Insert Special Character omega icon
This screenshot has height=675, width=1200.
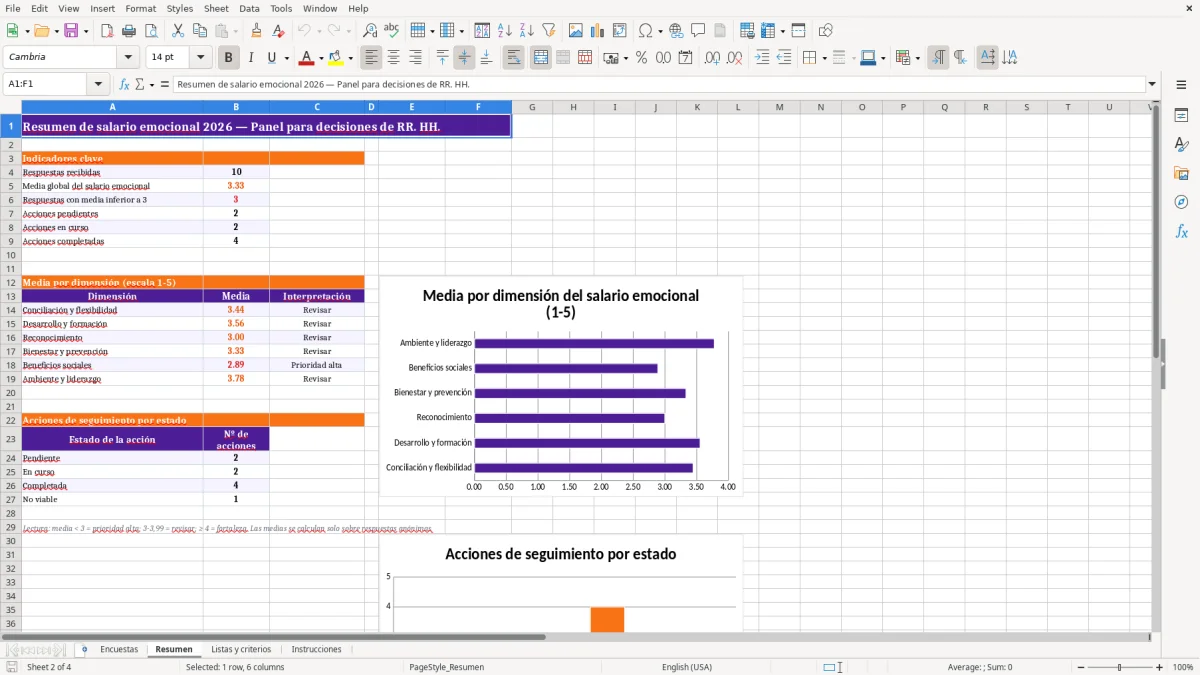pyautogui.click(x=645, y=31)
